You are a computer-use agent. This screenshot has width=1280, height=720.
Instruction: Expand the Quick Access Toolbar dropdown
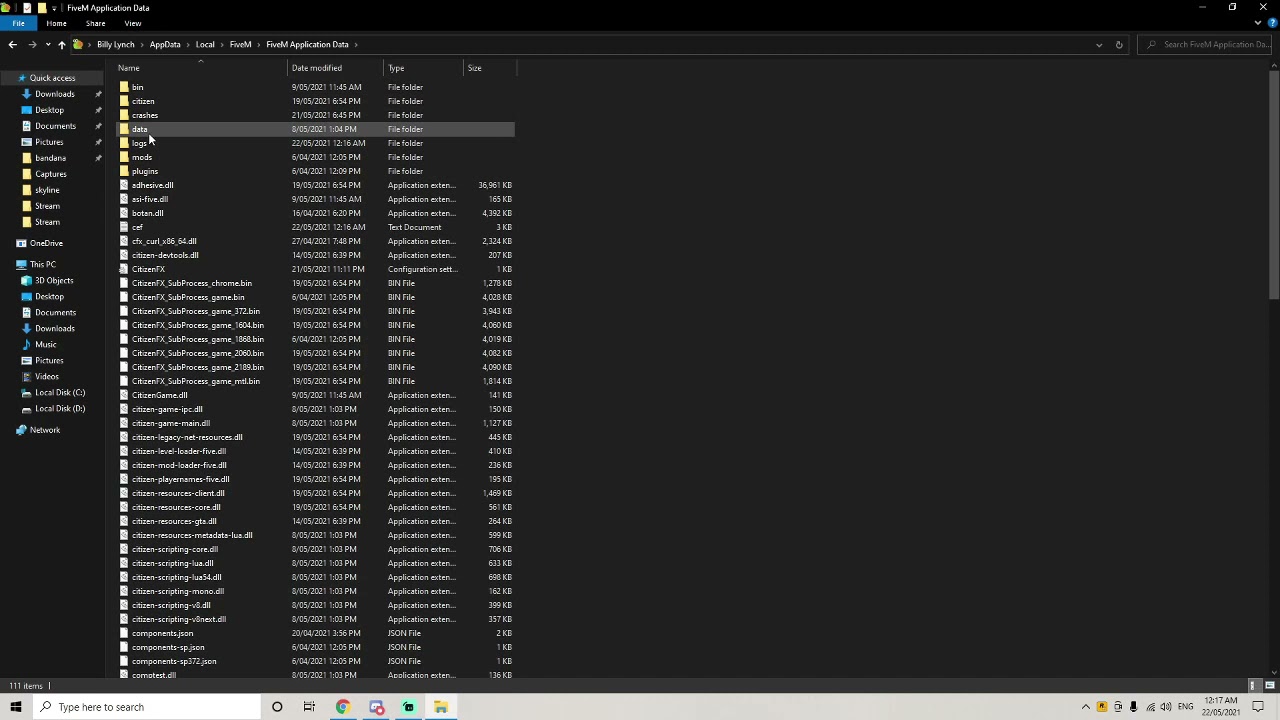point(55,8)
